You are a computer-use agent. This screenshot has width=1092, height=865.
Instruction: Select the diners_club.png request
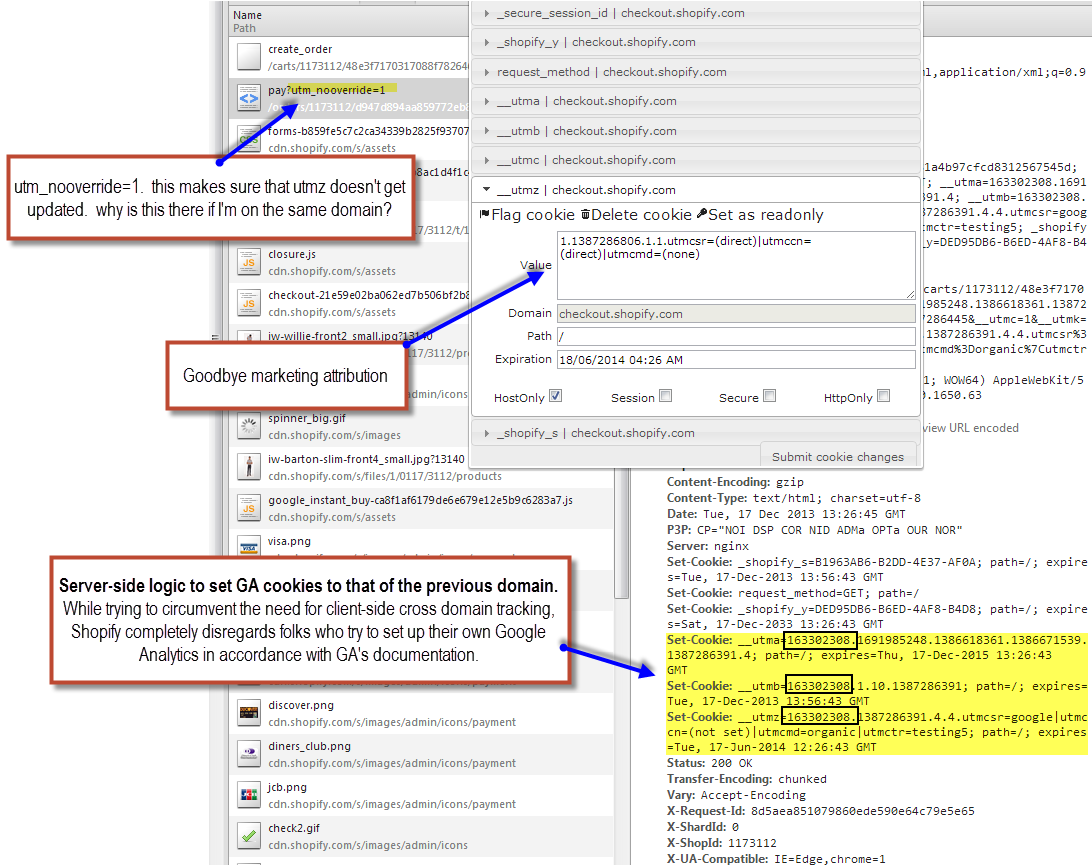click(x=422, y=754)
